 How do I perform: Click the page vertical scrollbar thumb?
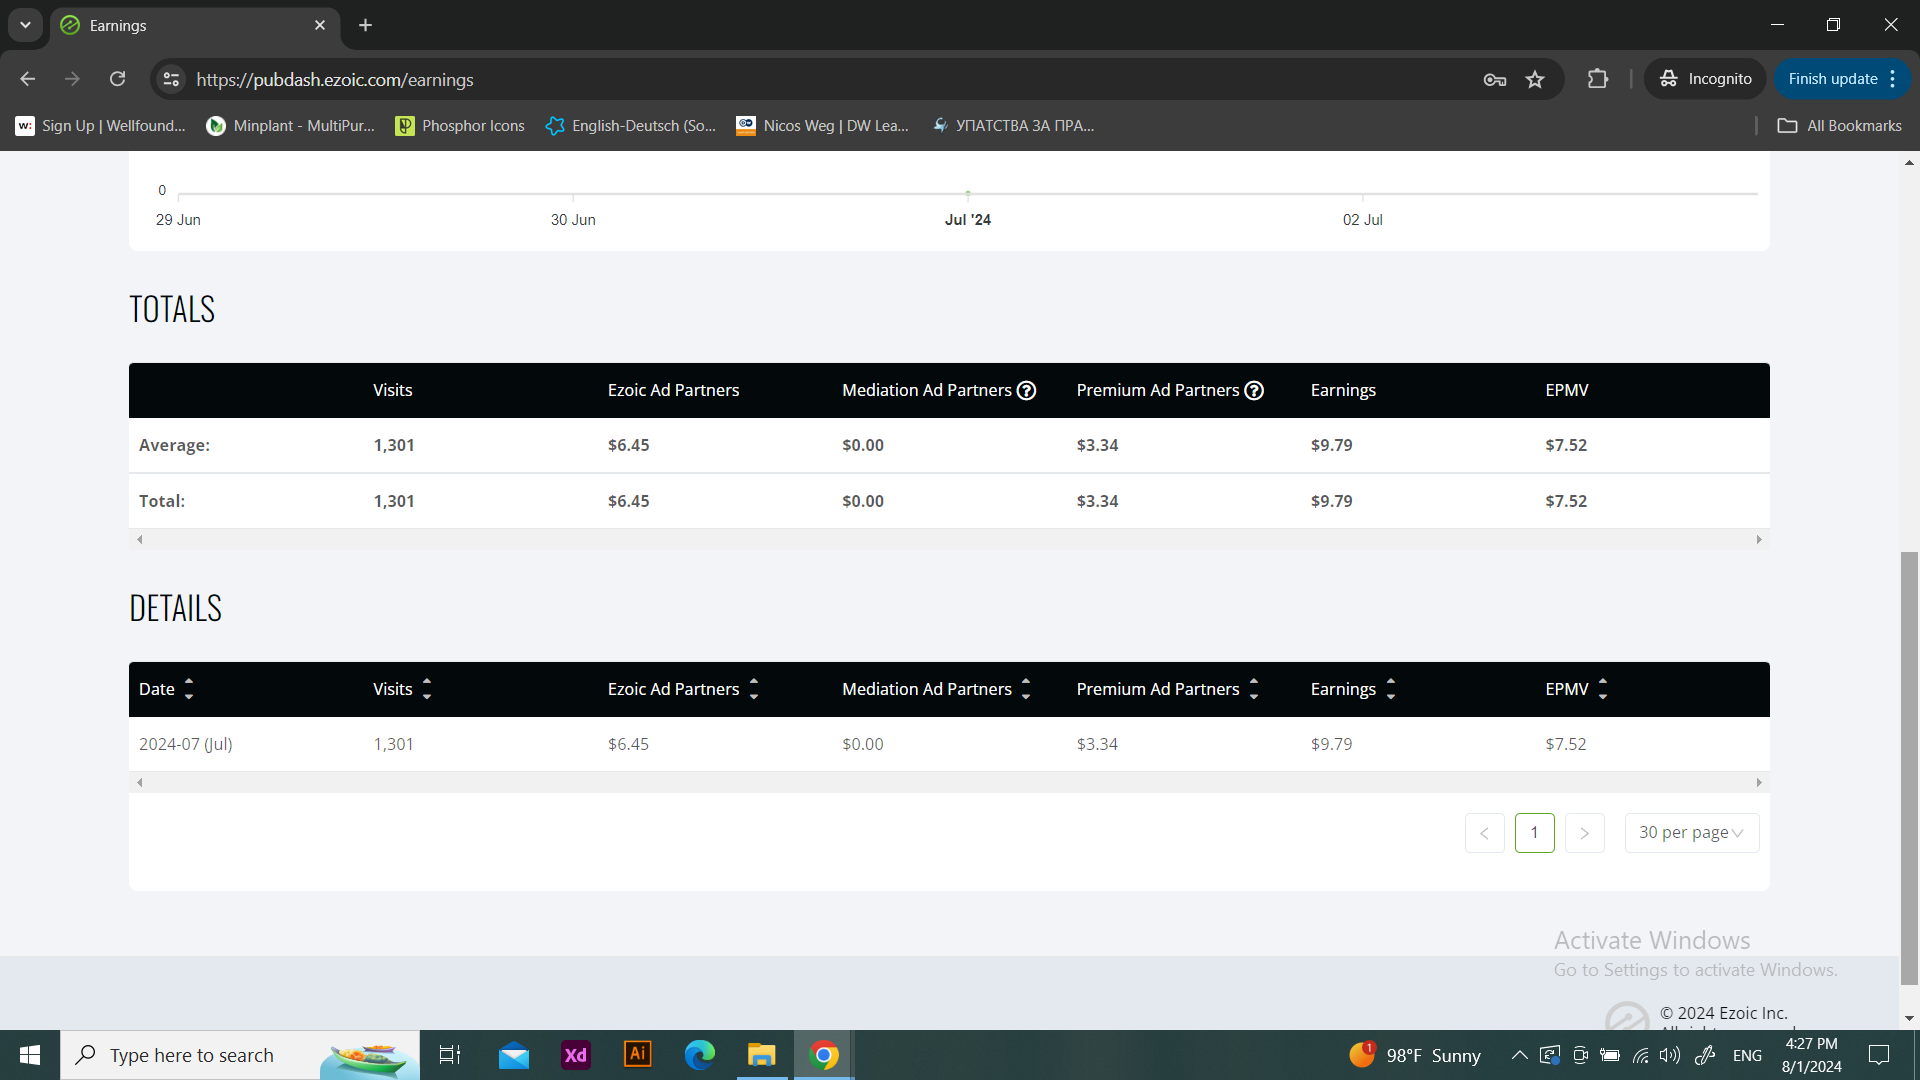point(1909,768)
